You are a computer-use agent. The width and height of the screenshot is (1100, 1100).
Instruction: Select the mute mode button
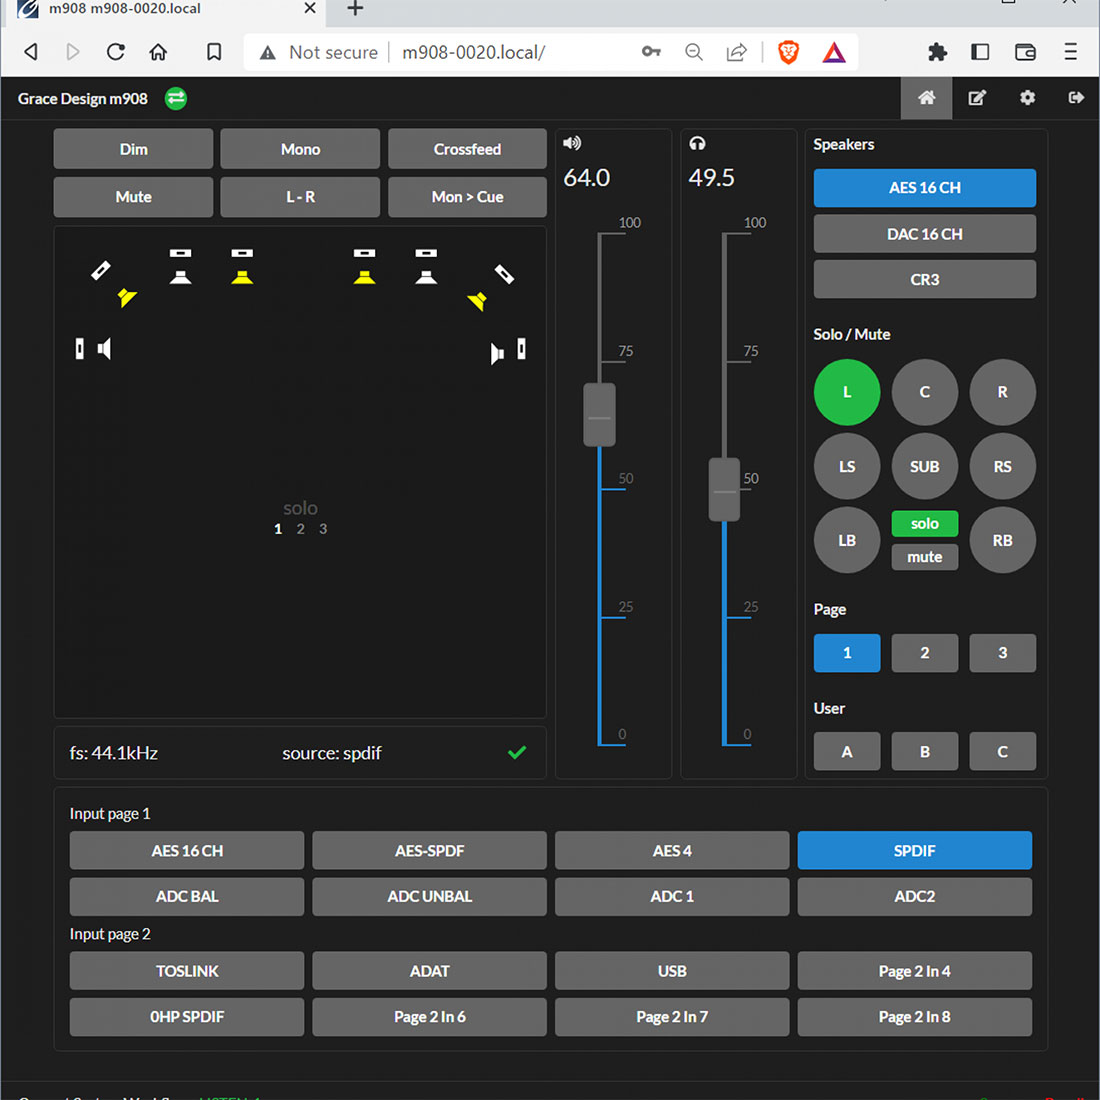pos(925,557)
